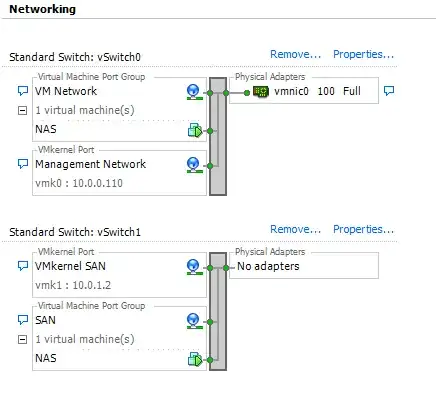Click the running VM icon for NAS in vSwitch0
The width and height of the screenshot is (436, 404).
coord(195,130)
